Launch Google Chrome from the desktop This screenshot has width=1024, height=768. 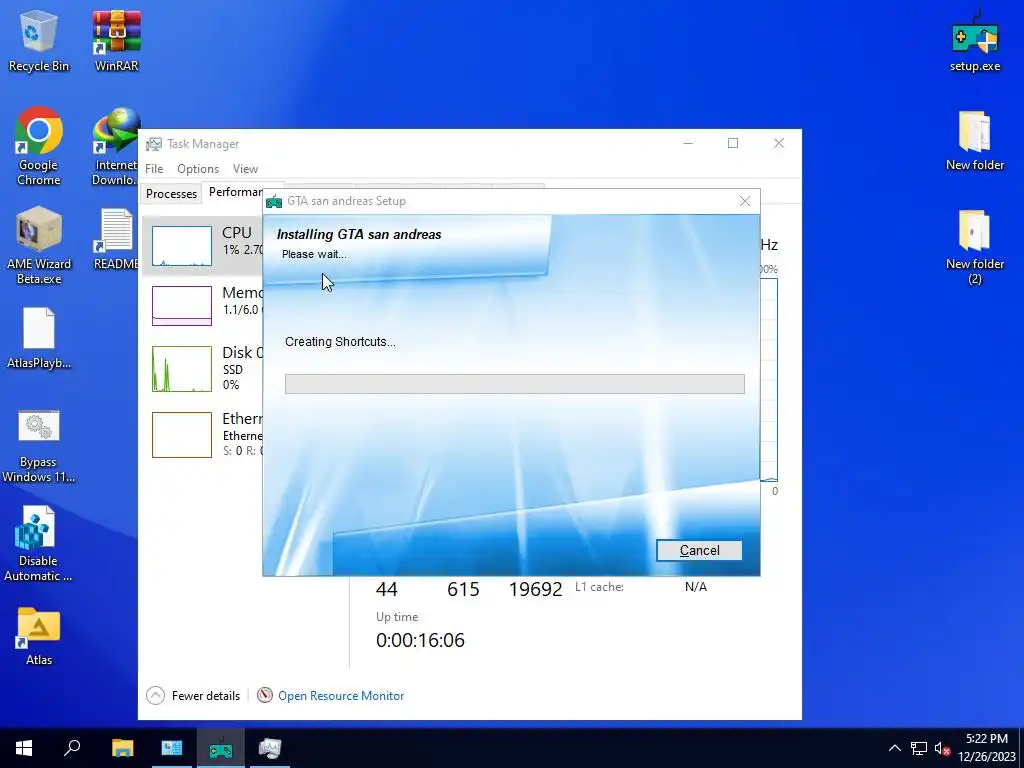click(39, 146)
